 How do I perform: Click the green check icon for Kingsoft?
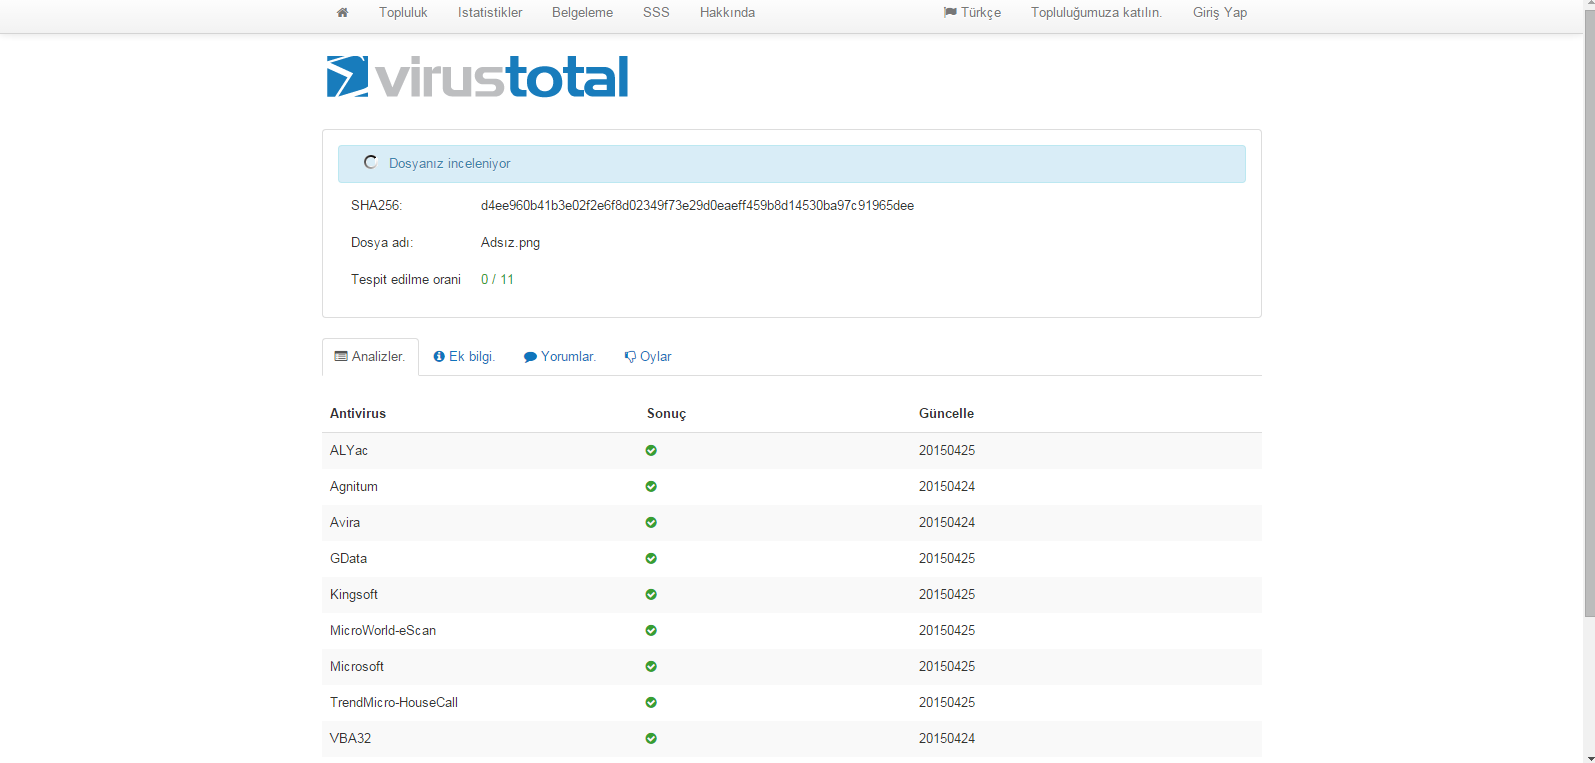click(651, 595)
